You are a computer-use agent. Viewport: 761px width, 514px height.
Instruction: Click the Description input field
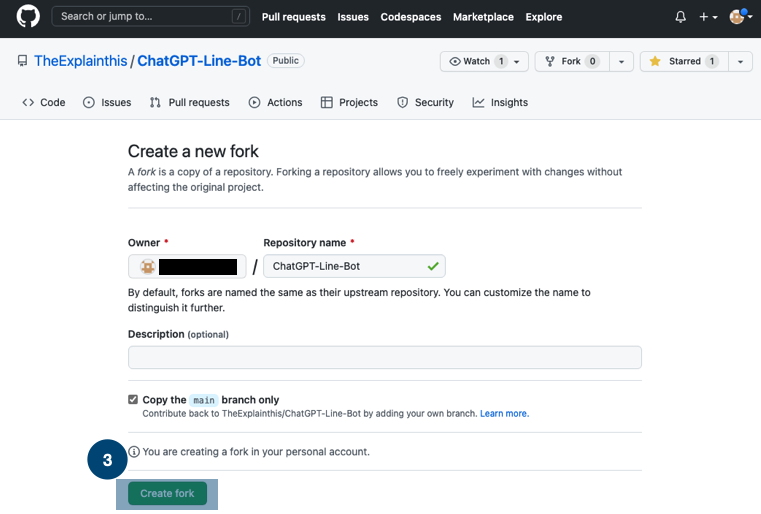point(385,358)
